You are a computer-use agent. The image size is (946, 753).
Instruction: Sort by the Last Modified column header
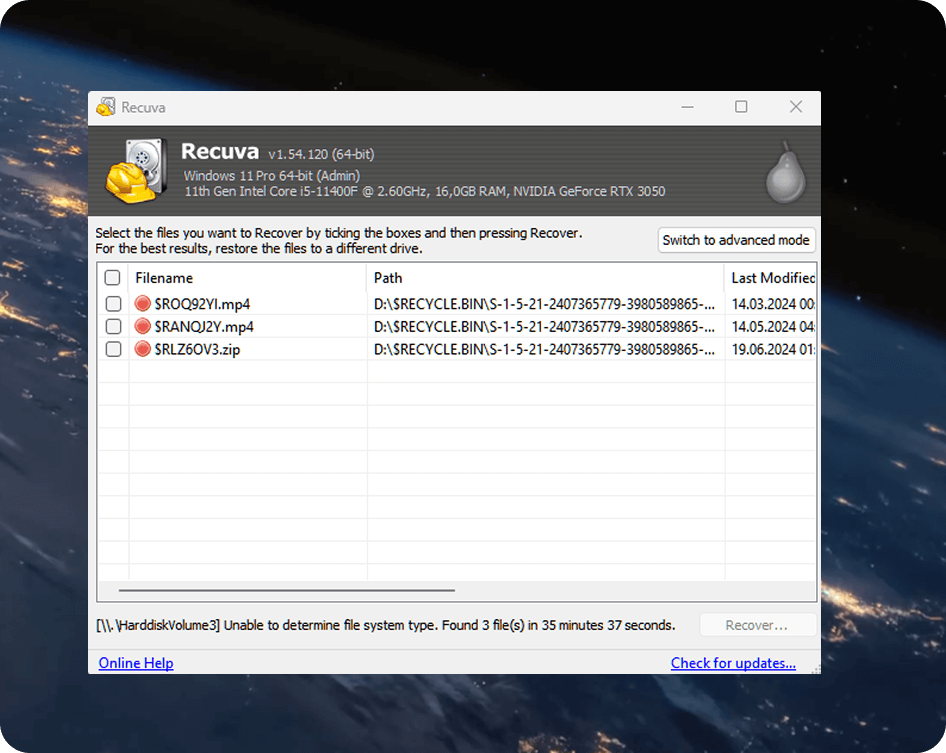coord(770,278)
